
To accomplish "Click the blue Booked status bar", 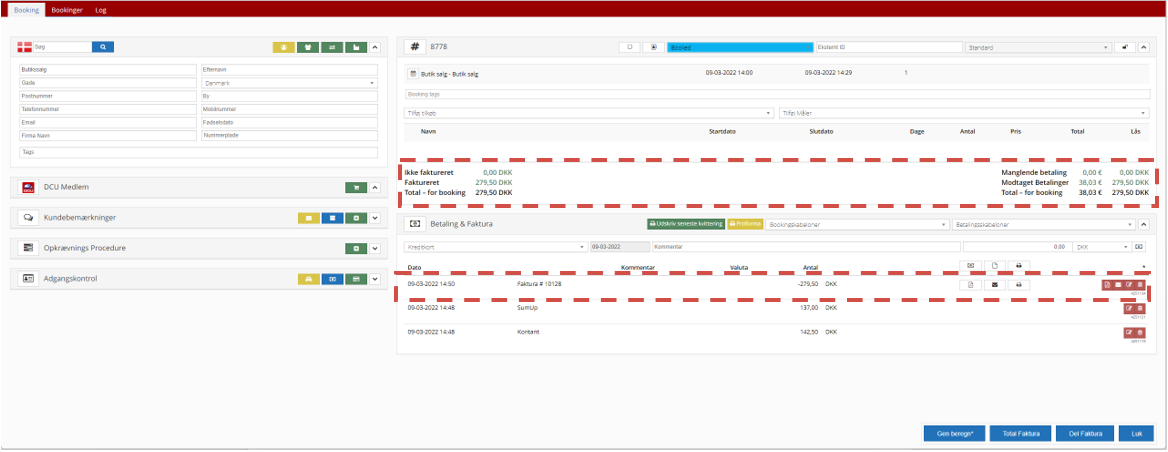I will tap(739, 47).
